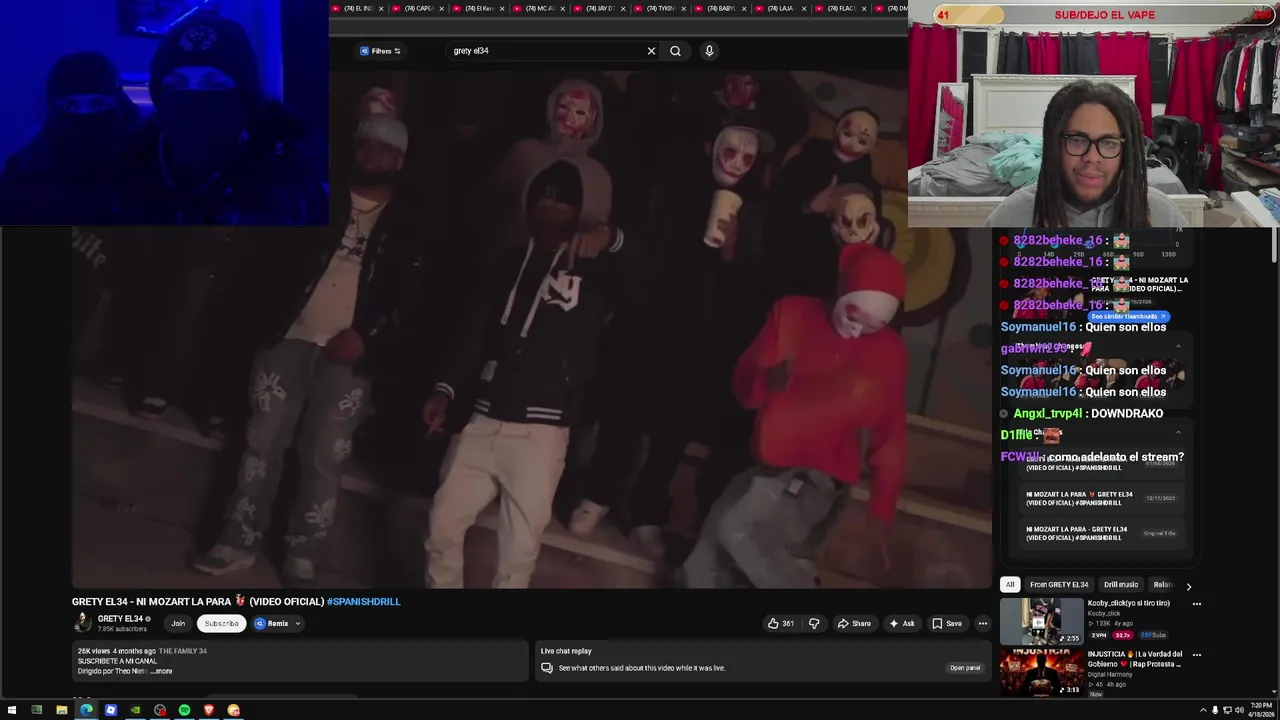1280x720 pixels.
Task: Open options for INJUSTICIA video
Action: pyautogui.click(x=1196, y=655)
